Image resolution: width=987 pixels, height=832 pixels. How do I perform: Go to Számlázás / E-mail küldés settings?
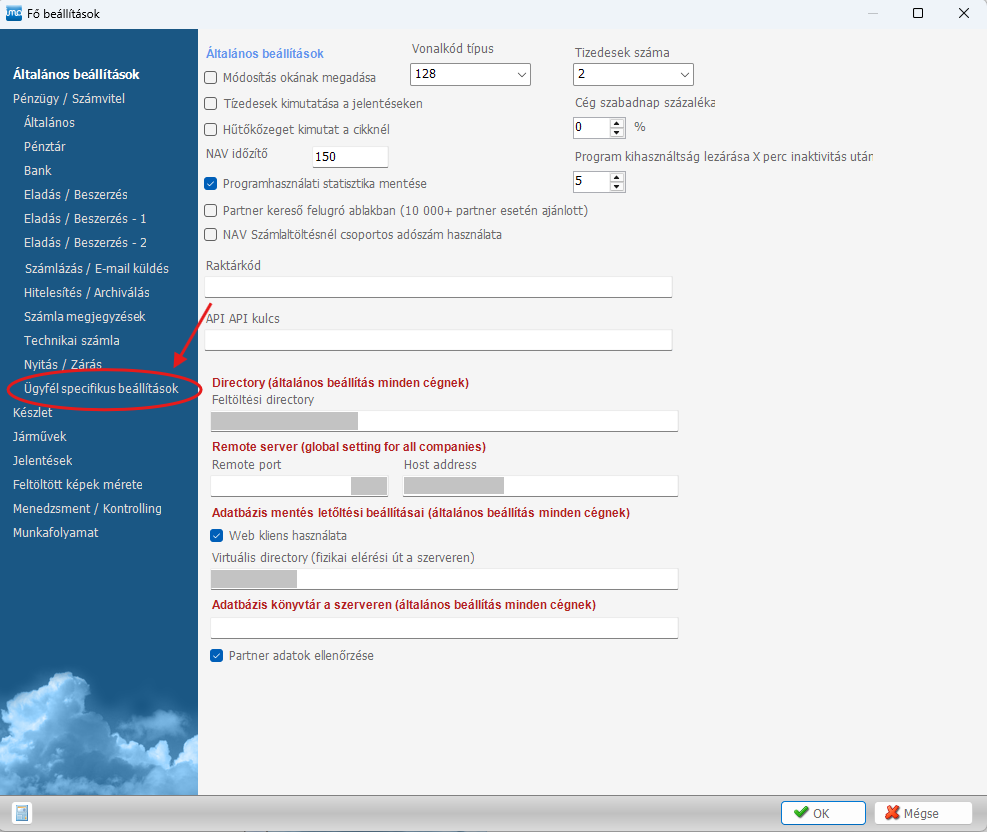coord(96,268)
